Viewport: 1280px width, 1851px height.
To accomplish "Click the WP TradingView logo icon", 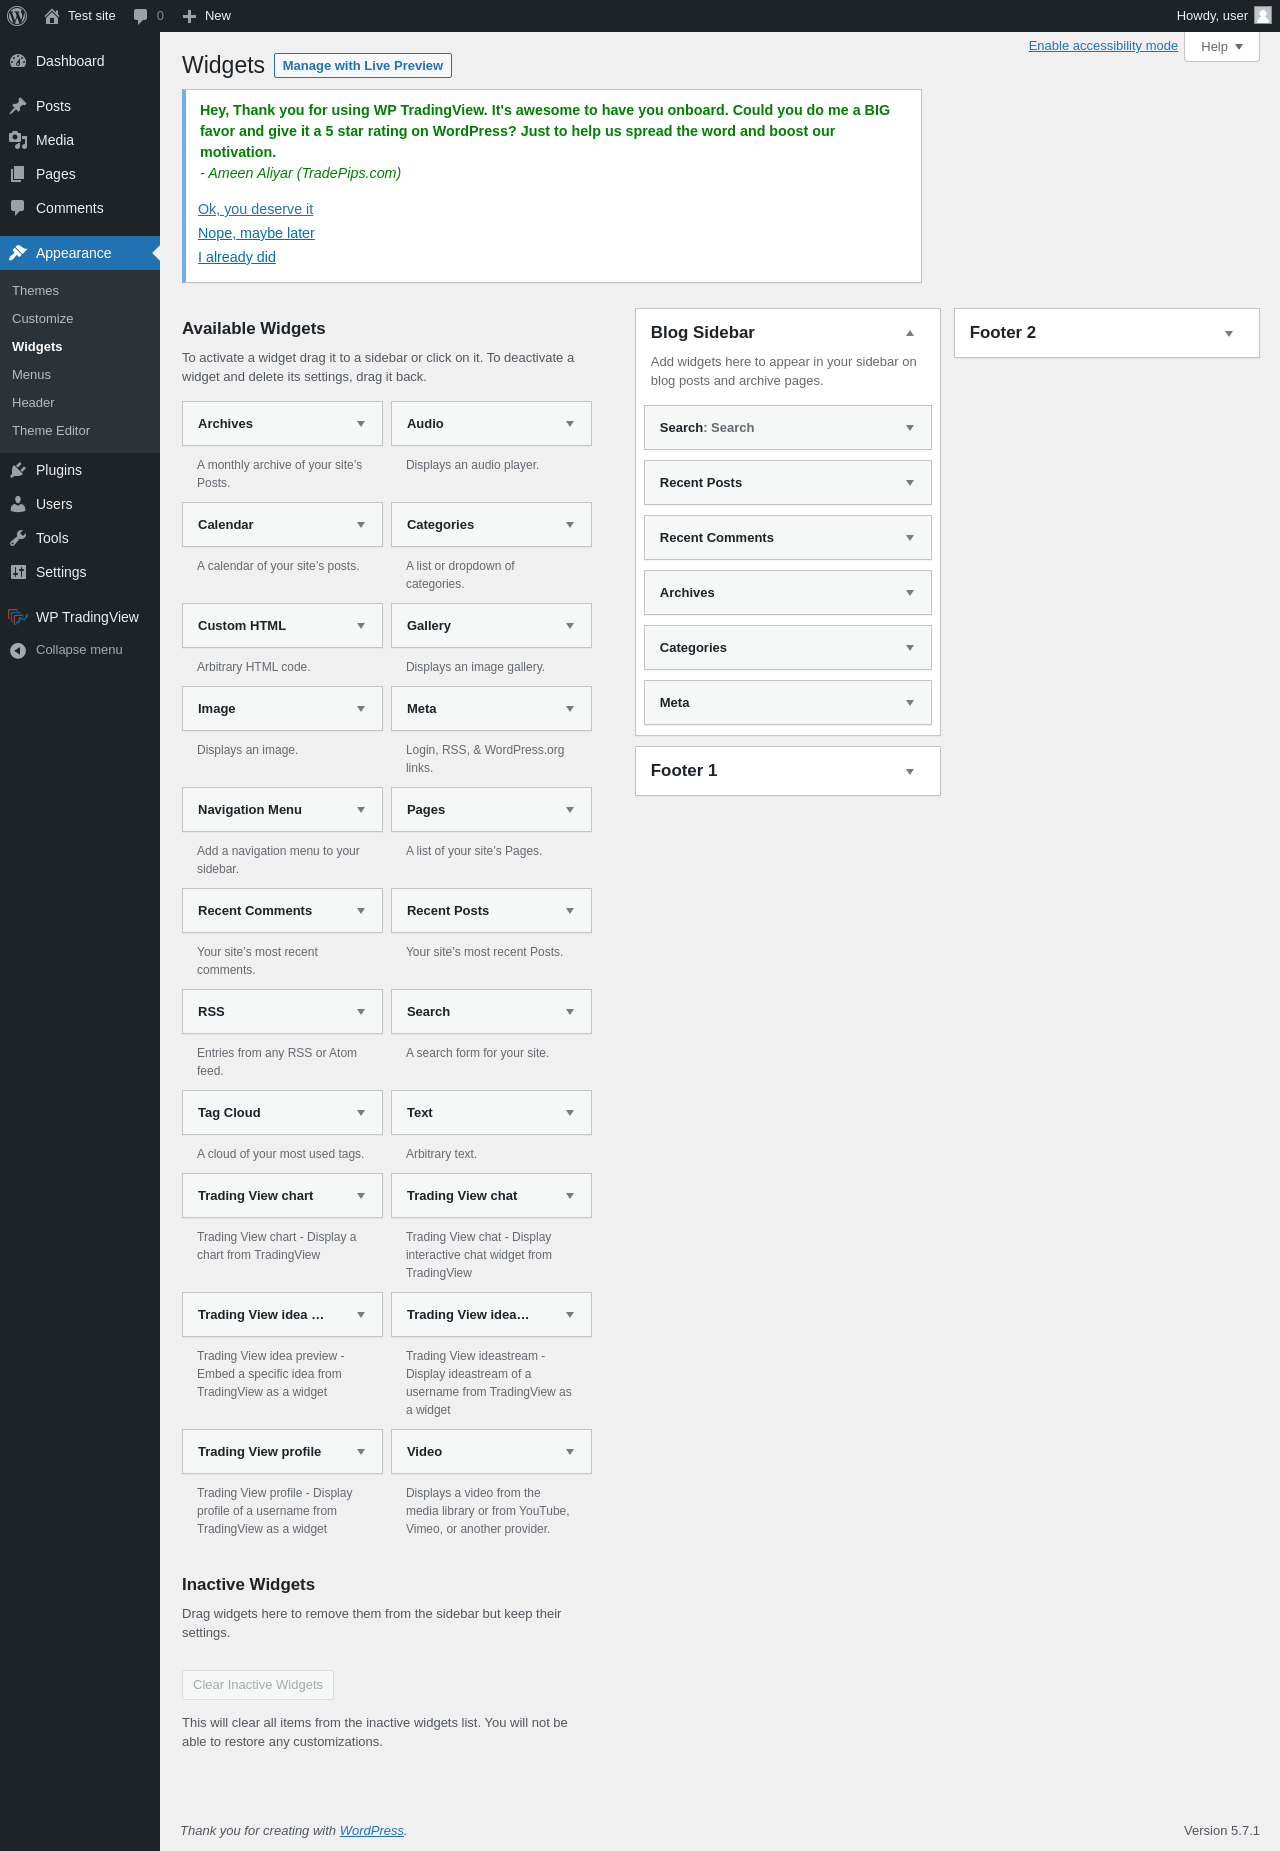I will (x=18, y=617).
